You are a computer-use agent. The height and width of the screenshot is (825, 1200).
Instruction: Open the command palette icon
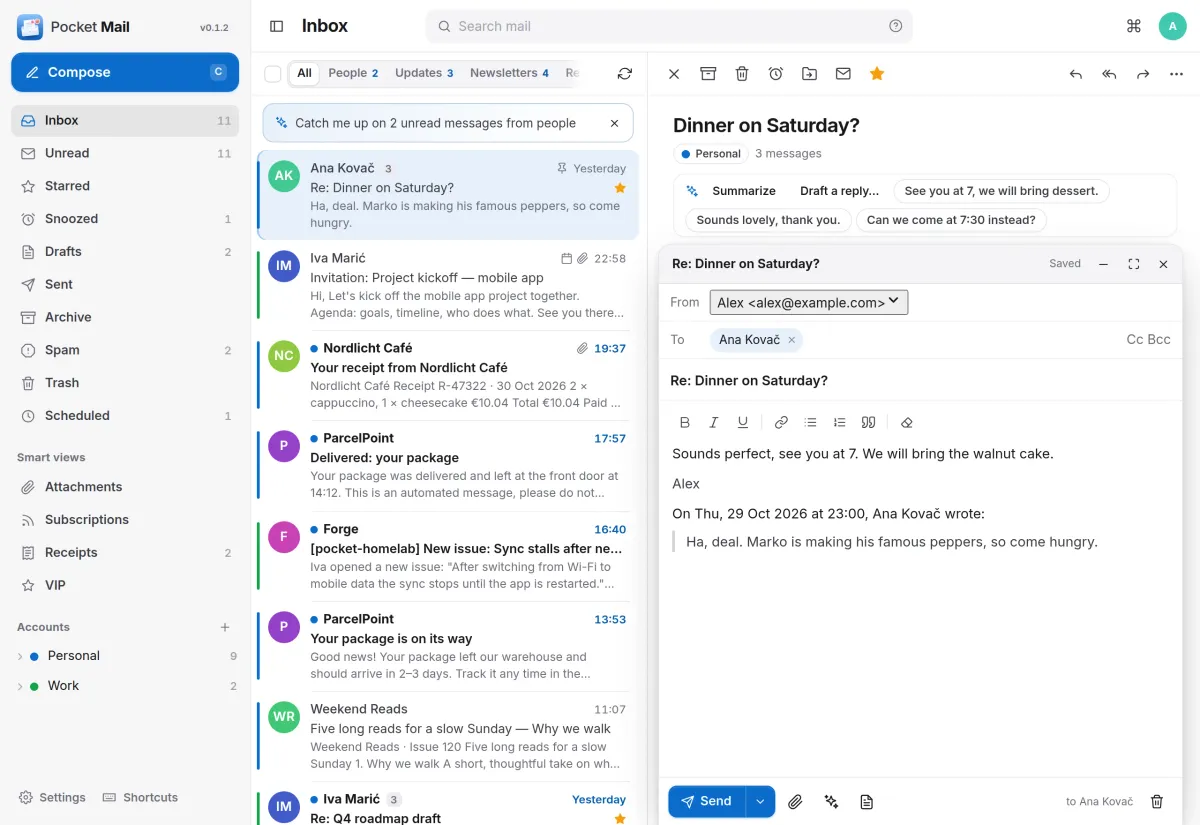(1134, 26)
